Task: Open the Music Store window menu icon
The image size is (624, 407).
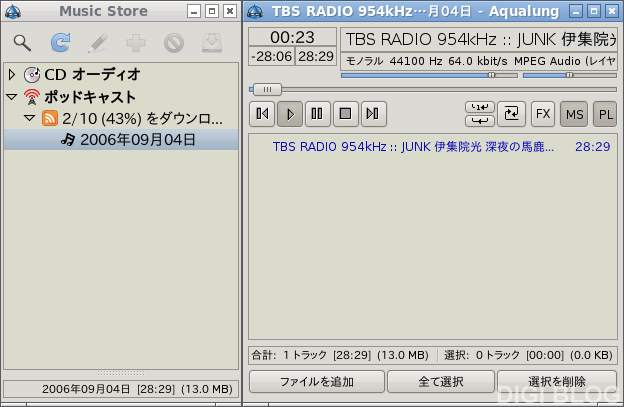Action: (13, 11)
